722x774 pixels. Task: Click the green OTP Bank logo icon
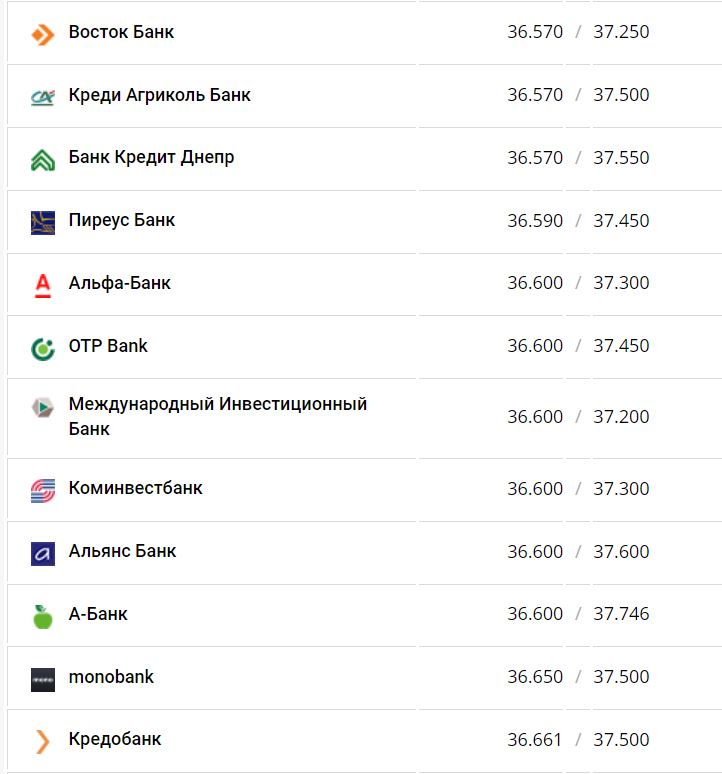[42, 349]
